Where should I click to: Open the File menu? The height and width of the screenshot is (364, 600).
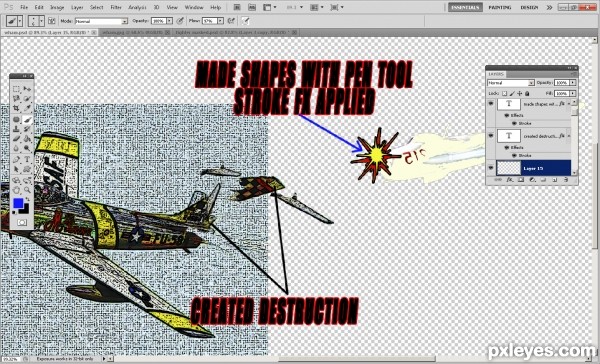tap(24, 7)
